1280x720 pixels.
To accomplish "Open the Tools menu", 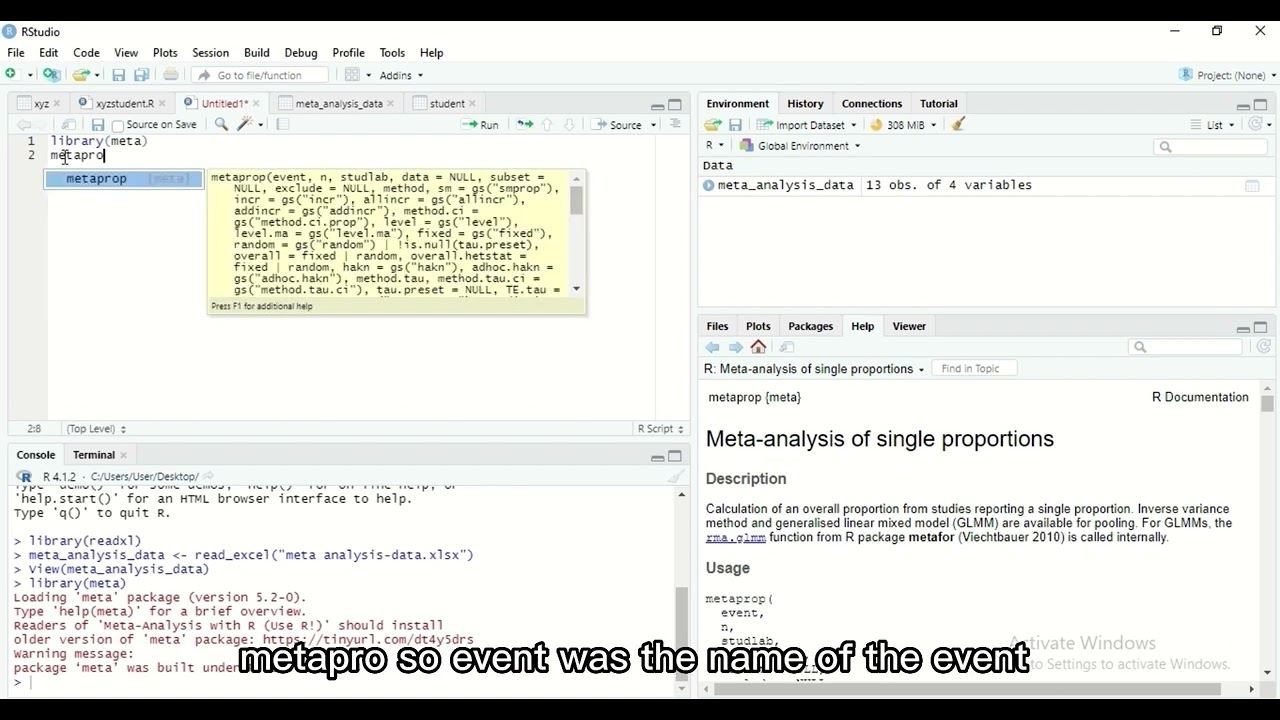I will (x=392, y=53).
